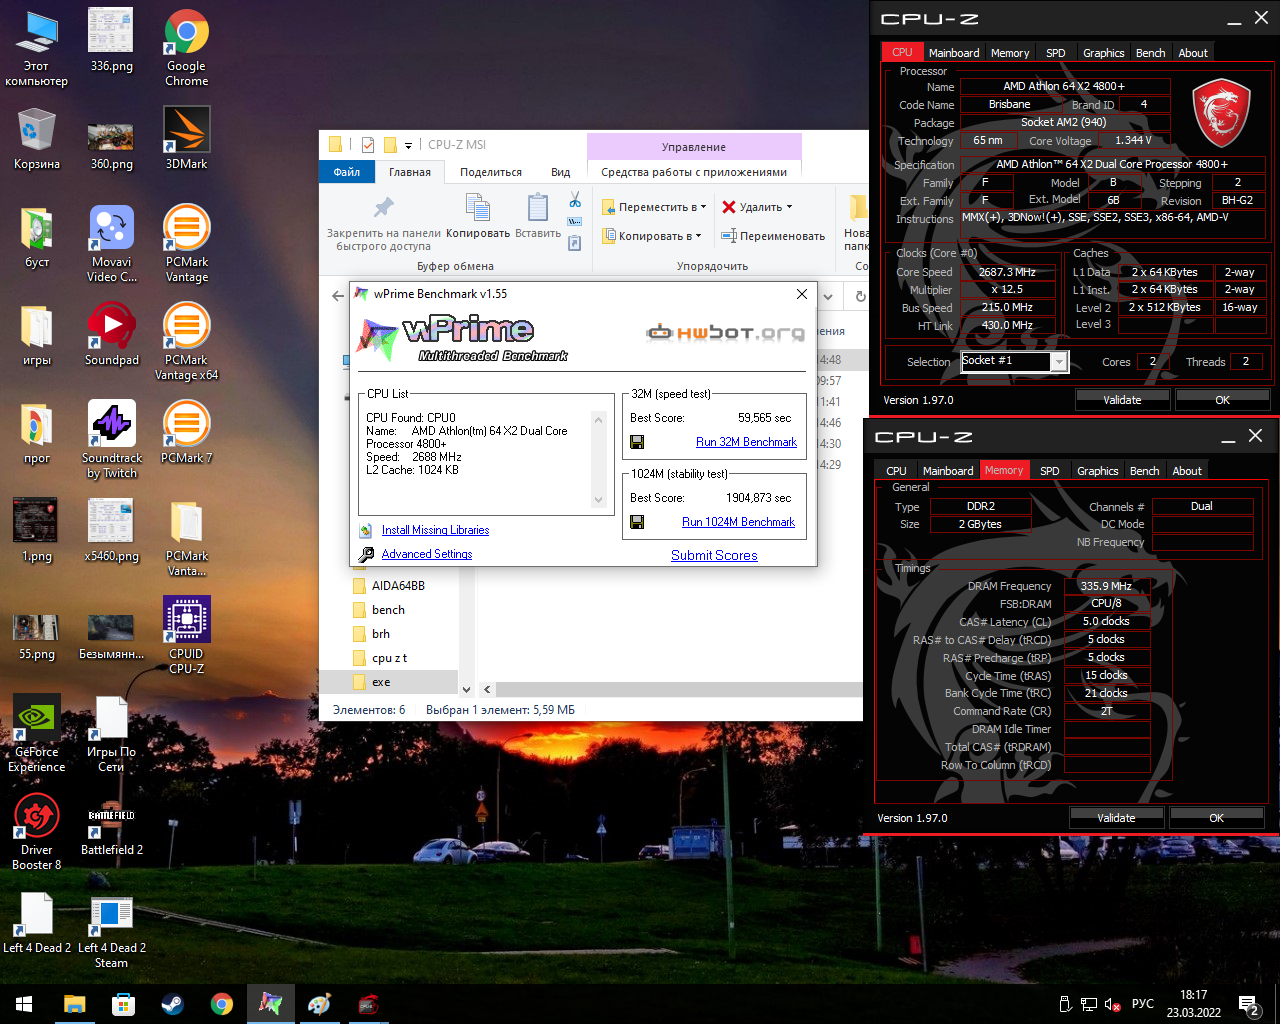Select the bench folder

tap(388, 610)
